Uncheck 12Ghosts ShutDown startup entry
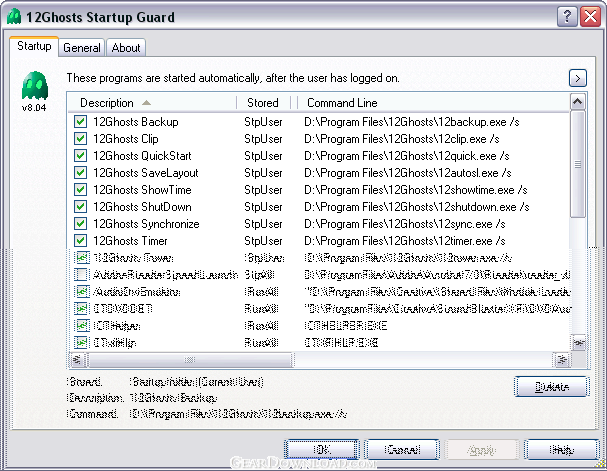This screenshot has height=471, width=607. tap(81, 207)
